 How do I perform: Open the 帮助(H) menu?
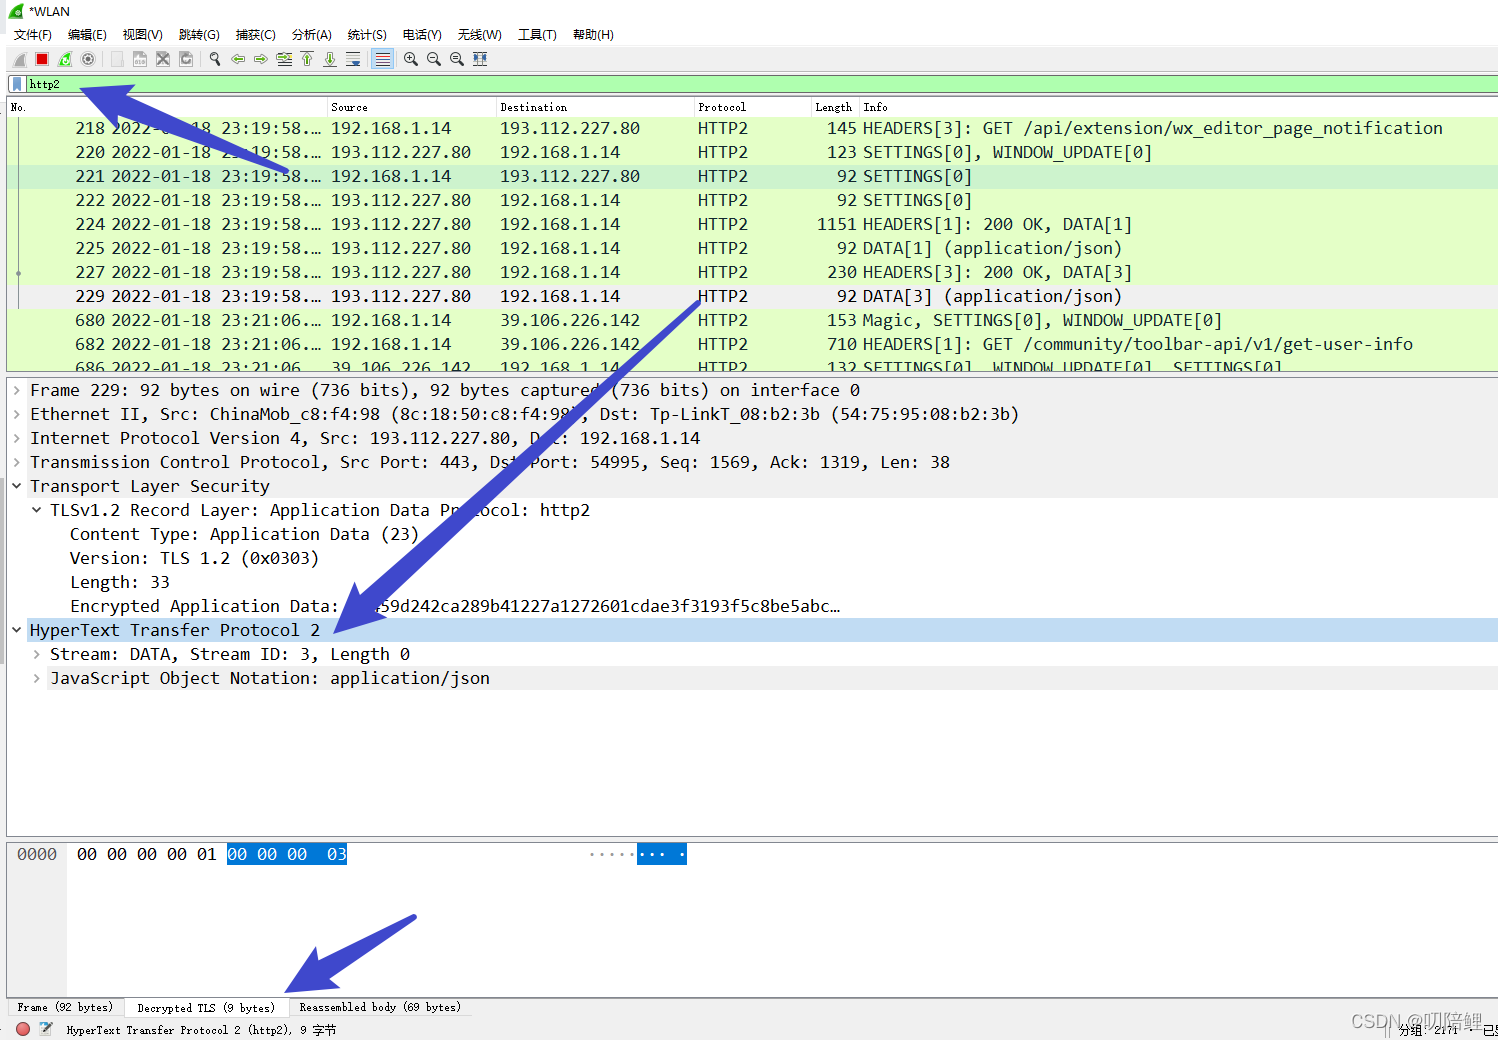pos(593,35)
